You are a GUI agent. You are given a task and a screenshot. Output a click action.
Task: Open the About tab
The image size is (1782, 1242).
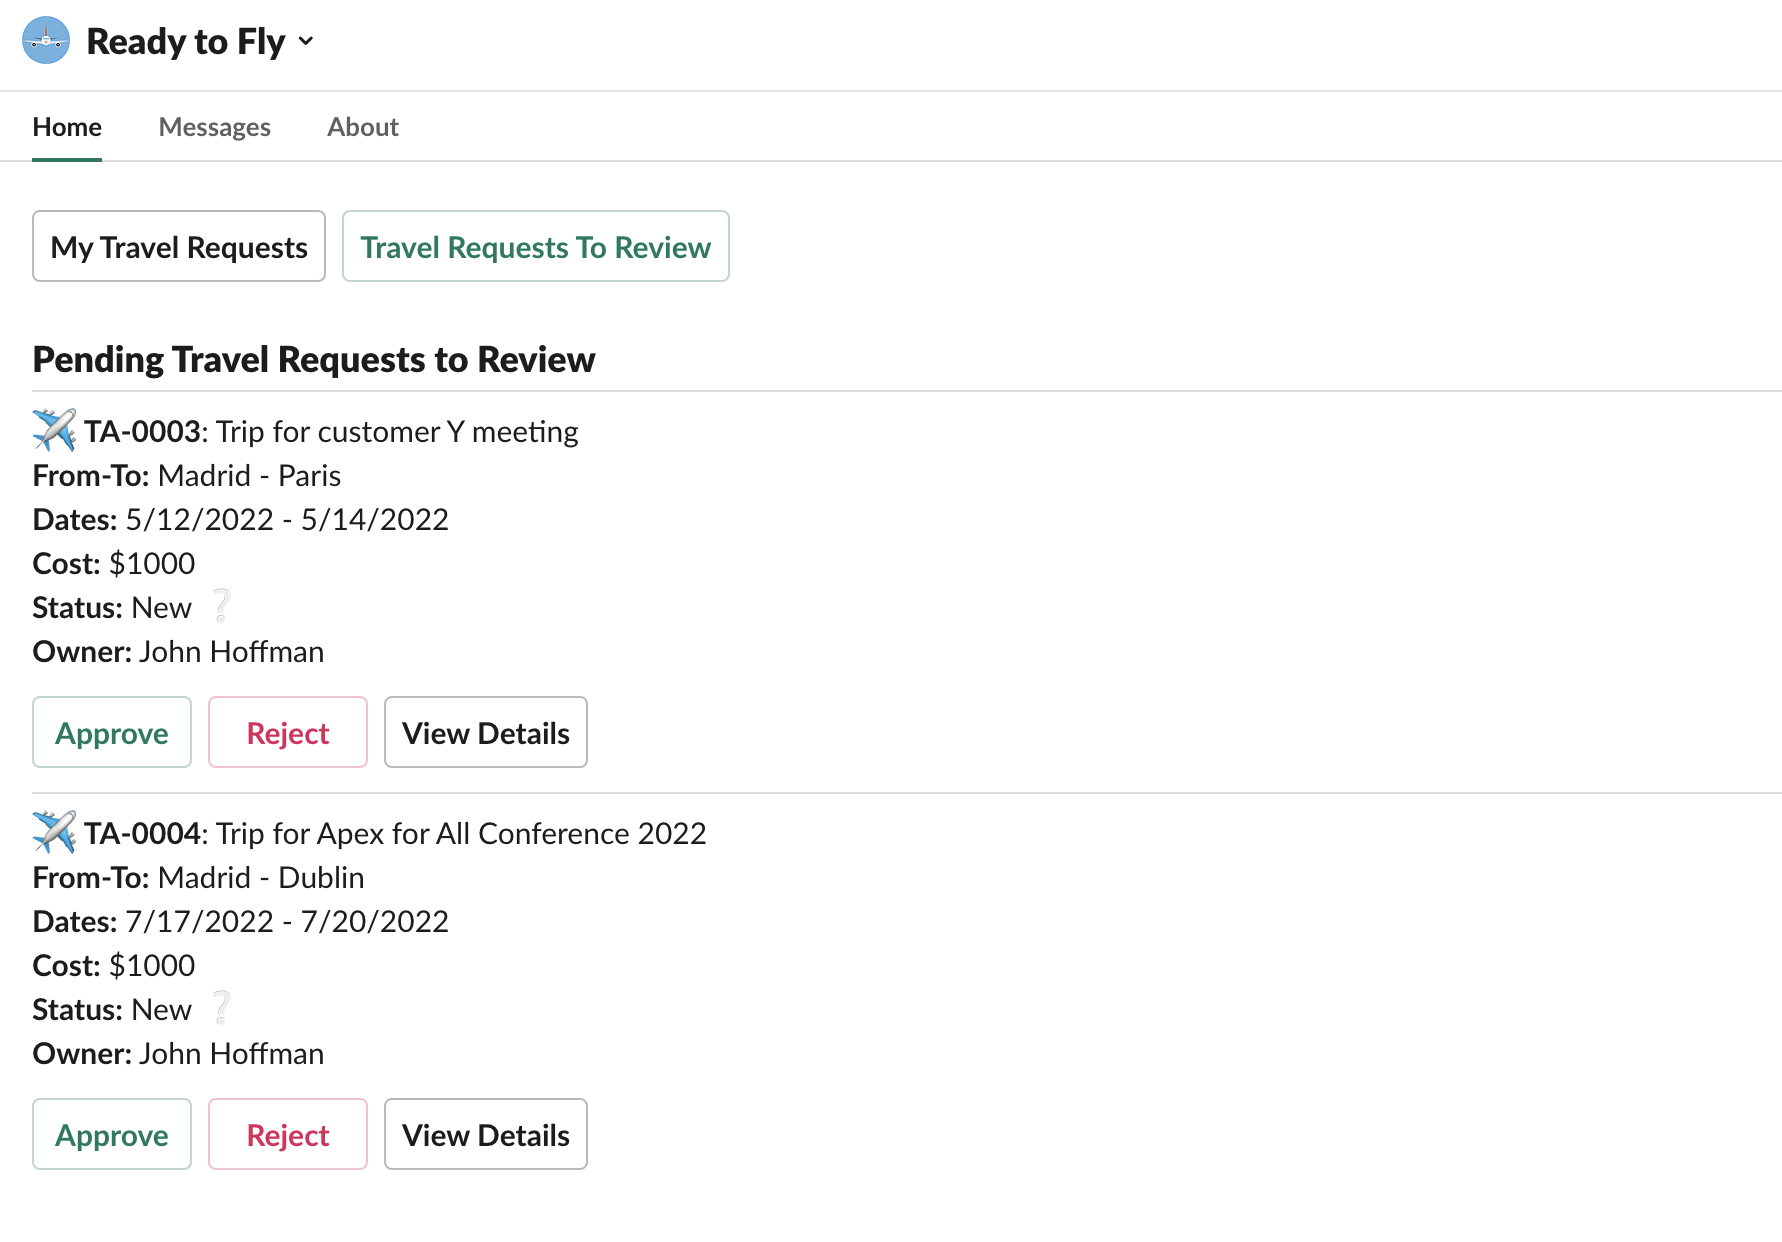pyautogui.click(x=362, y=126)
